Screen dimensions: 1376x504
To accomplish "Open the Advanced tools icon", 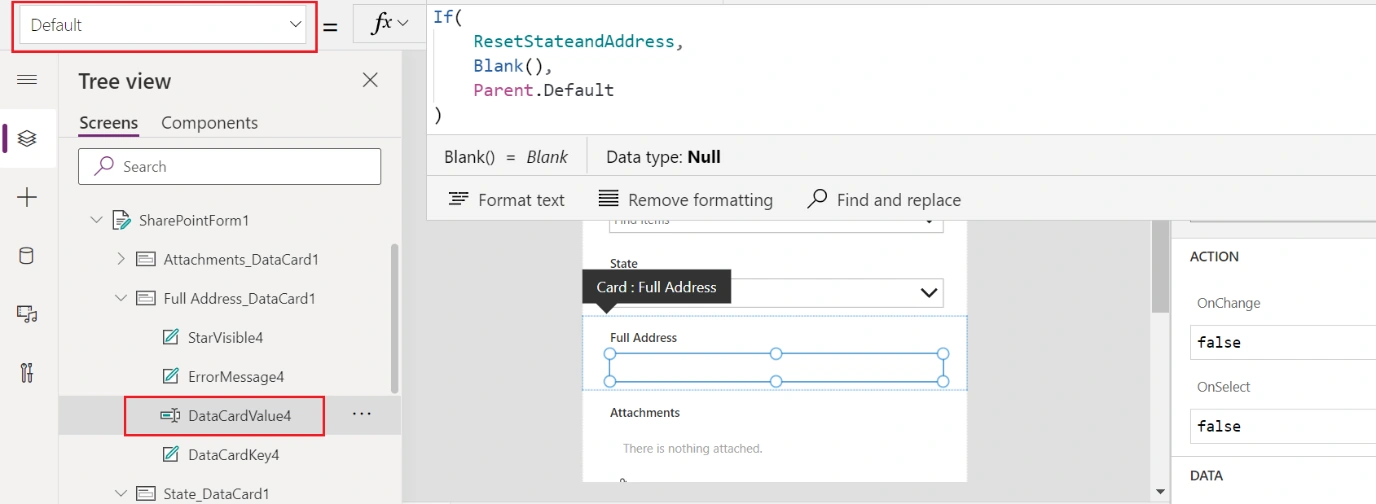I will [x=27, y=373].
